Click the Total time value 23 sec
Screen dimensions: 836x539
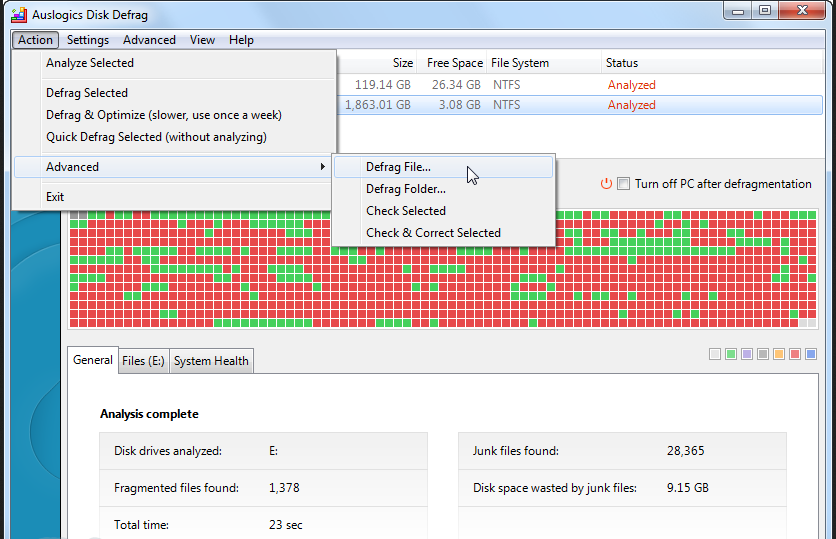pos(286,525)
